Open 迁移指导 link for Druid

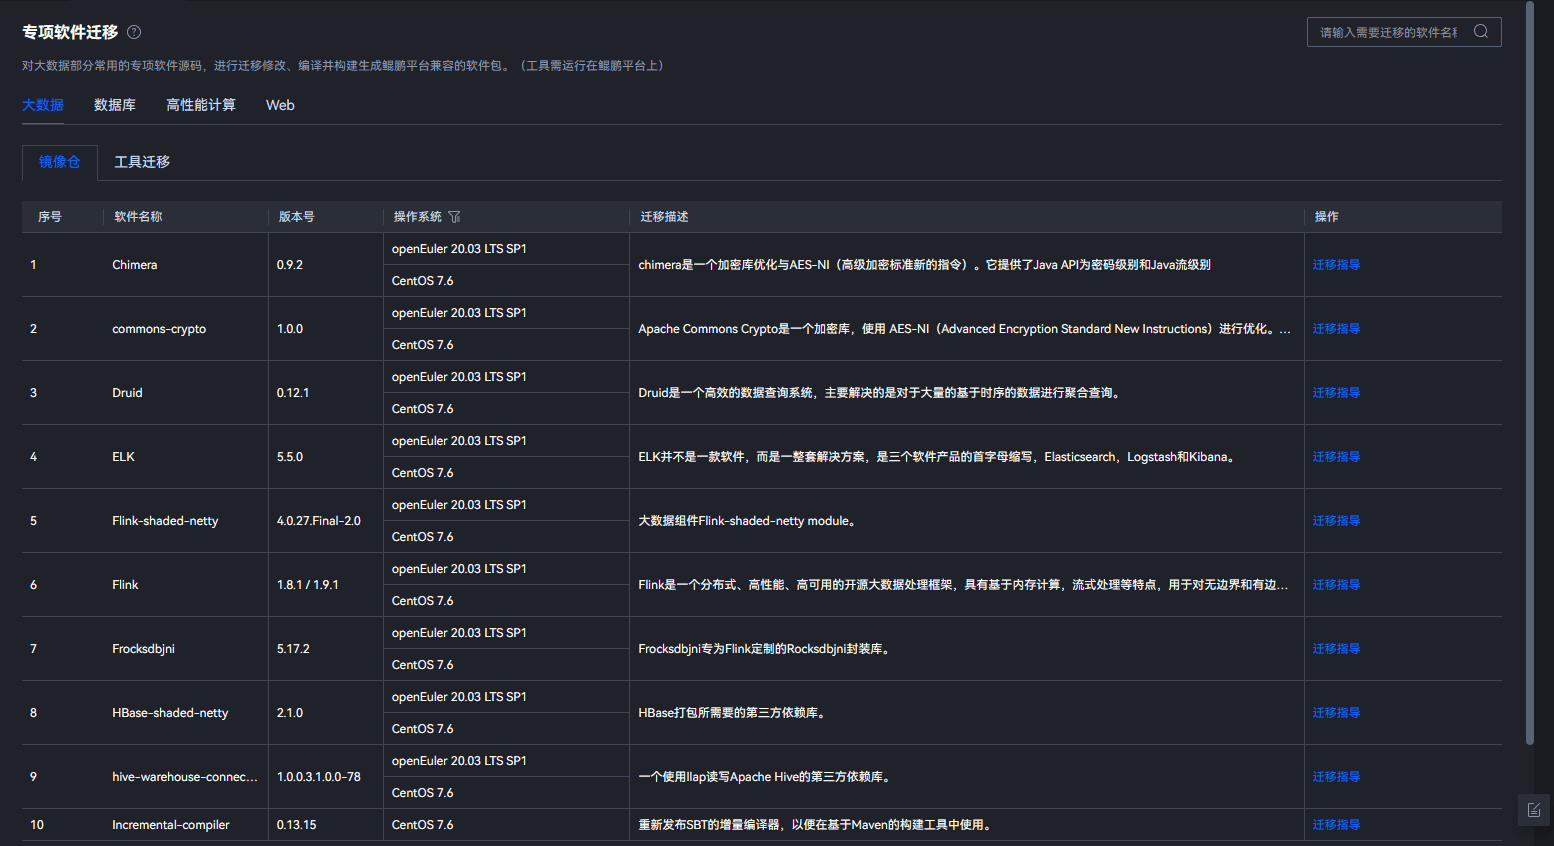tap(1336, 393)
